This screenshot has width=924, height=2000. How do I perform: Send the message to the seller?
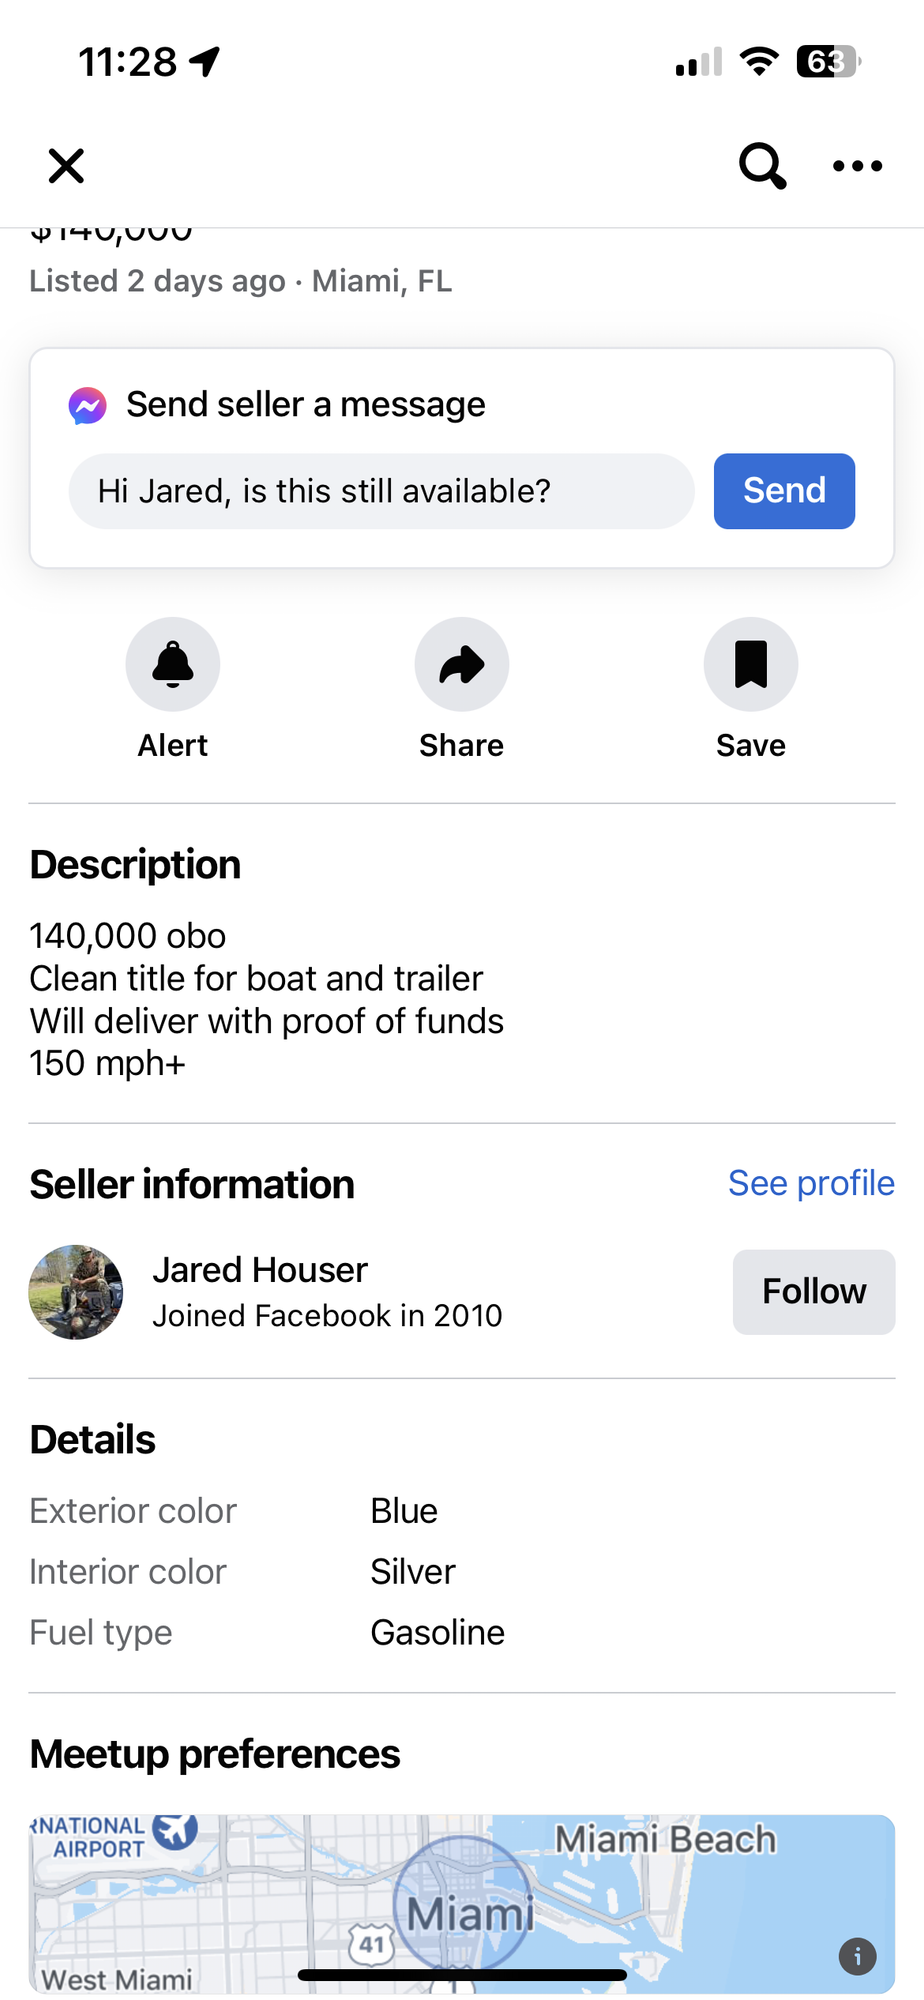(x=784, y=491)
